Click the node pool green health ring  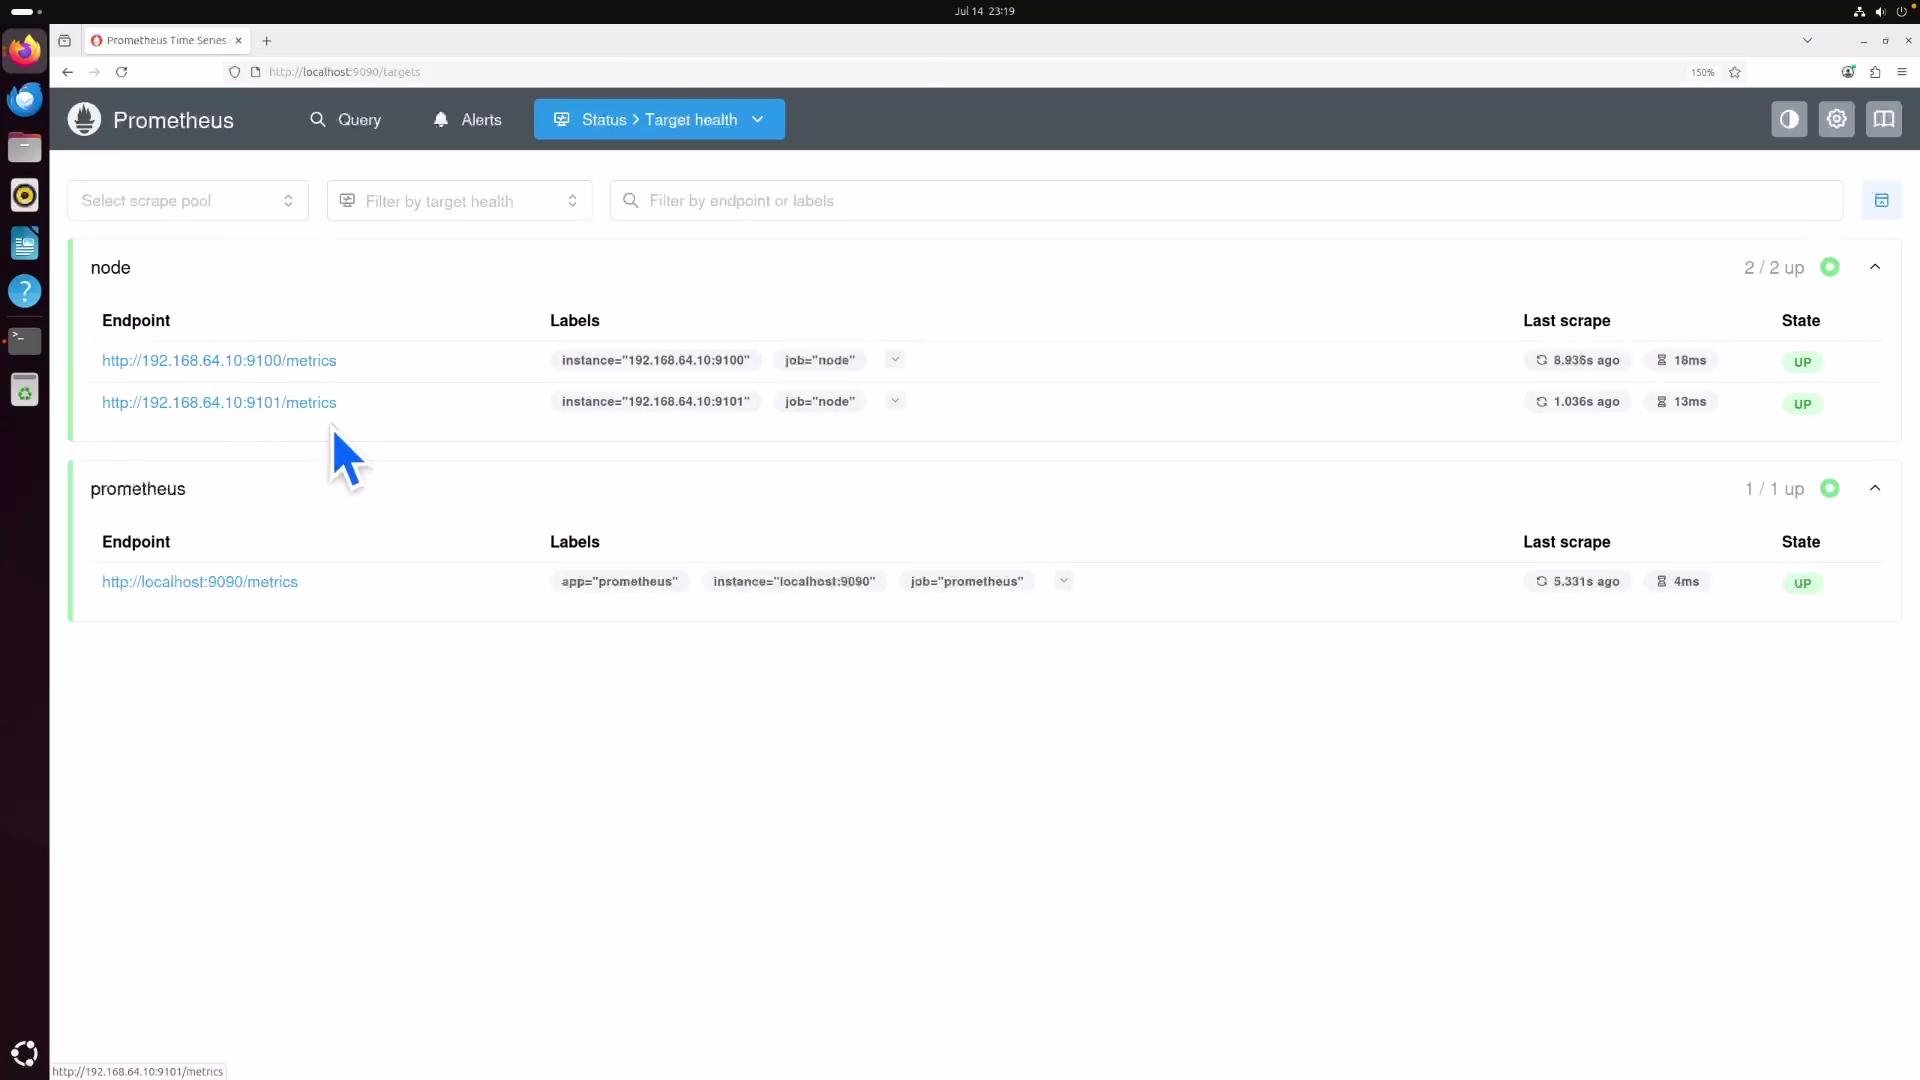point(1829,267)
